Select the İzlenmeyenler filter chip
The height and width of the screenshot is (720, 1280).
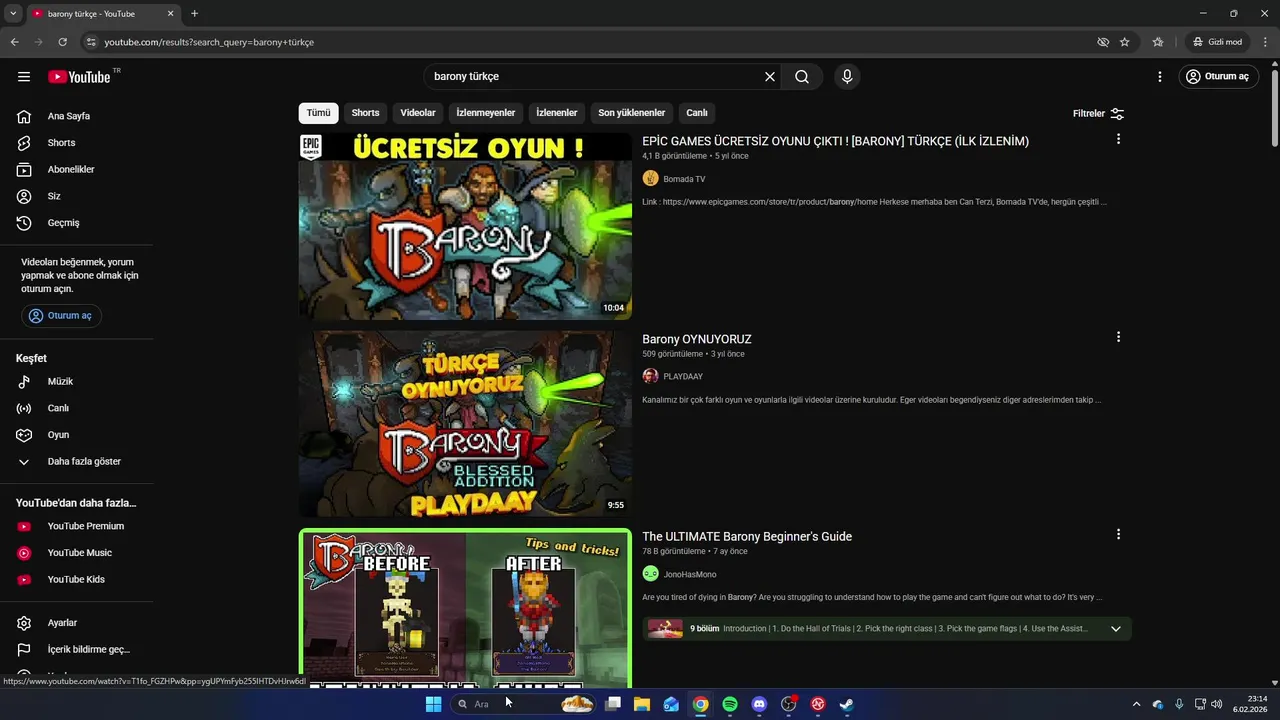[x=486, y=113]
